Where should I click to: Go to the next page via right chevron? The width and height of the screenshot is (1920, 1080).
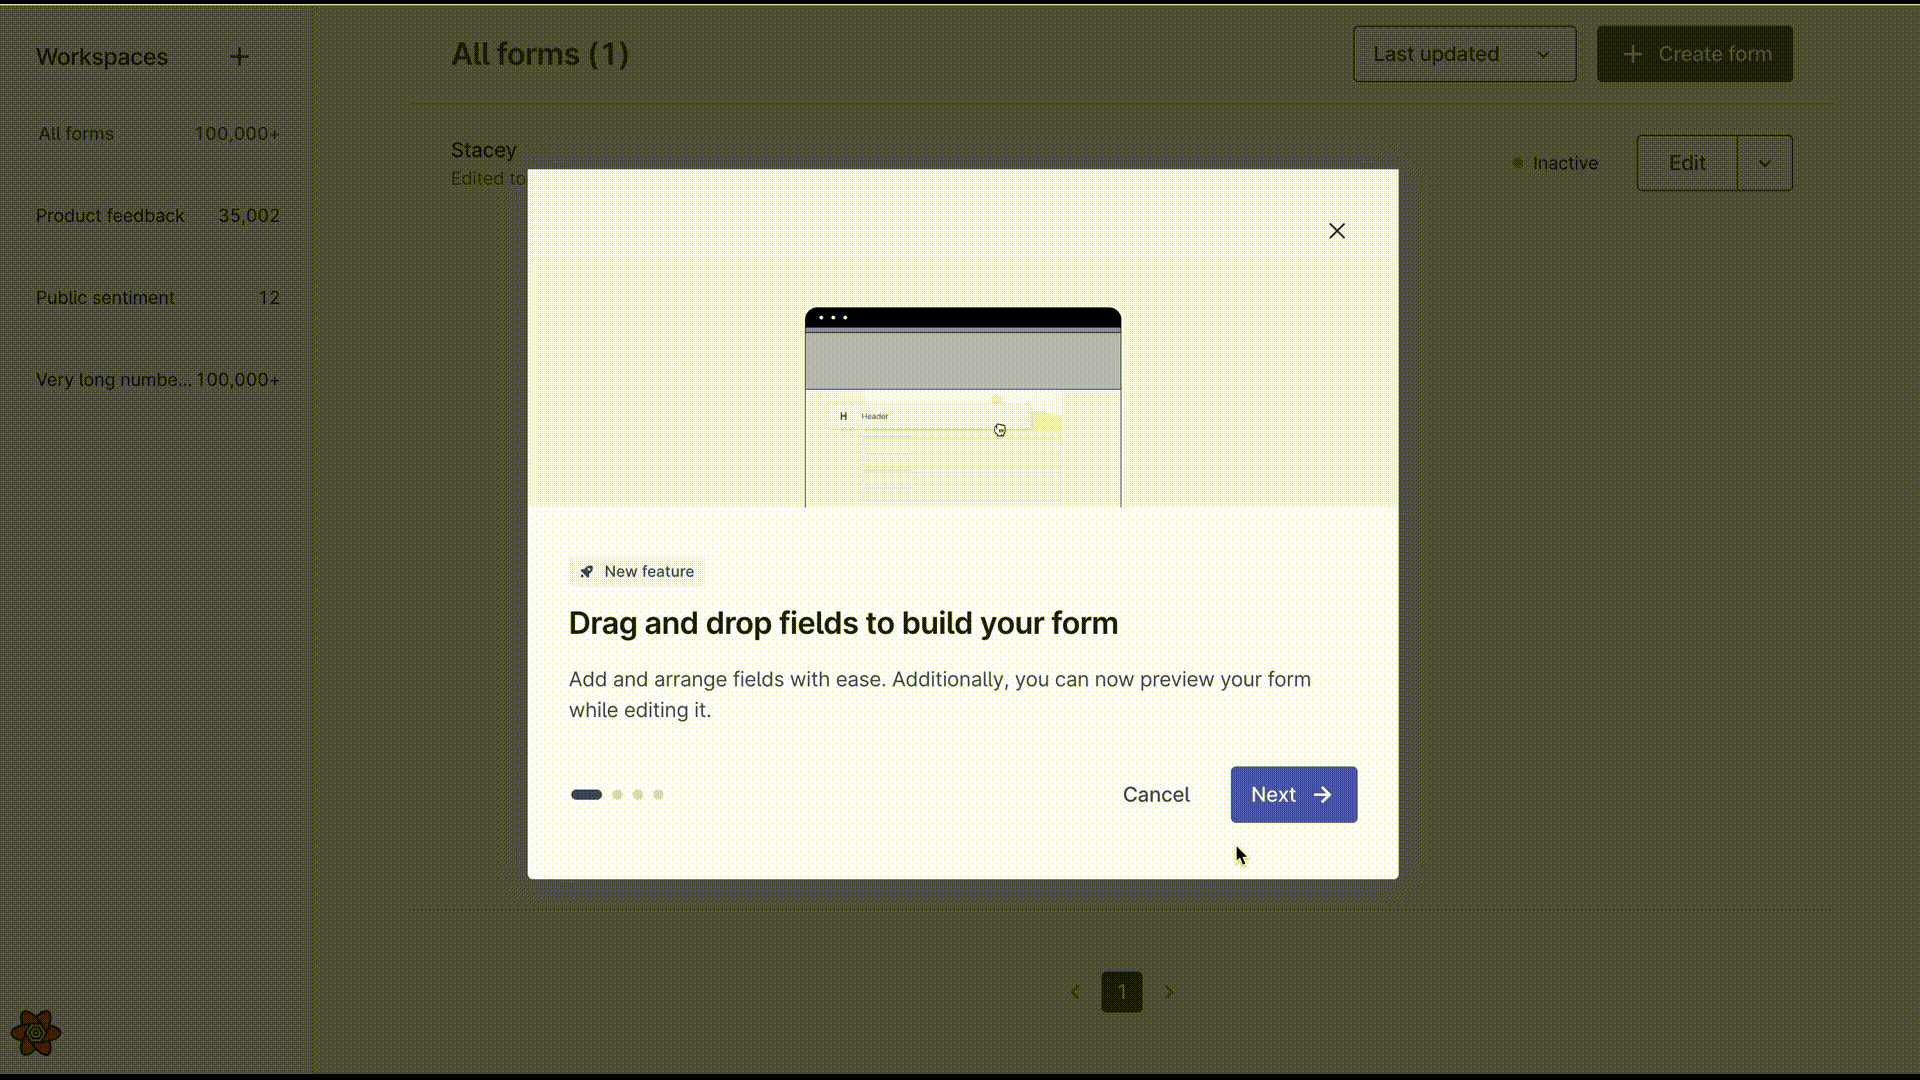(x=1169, y=991)
